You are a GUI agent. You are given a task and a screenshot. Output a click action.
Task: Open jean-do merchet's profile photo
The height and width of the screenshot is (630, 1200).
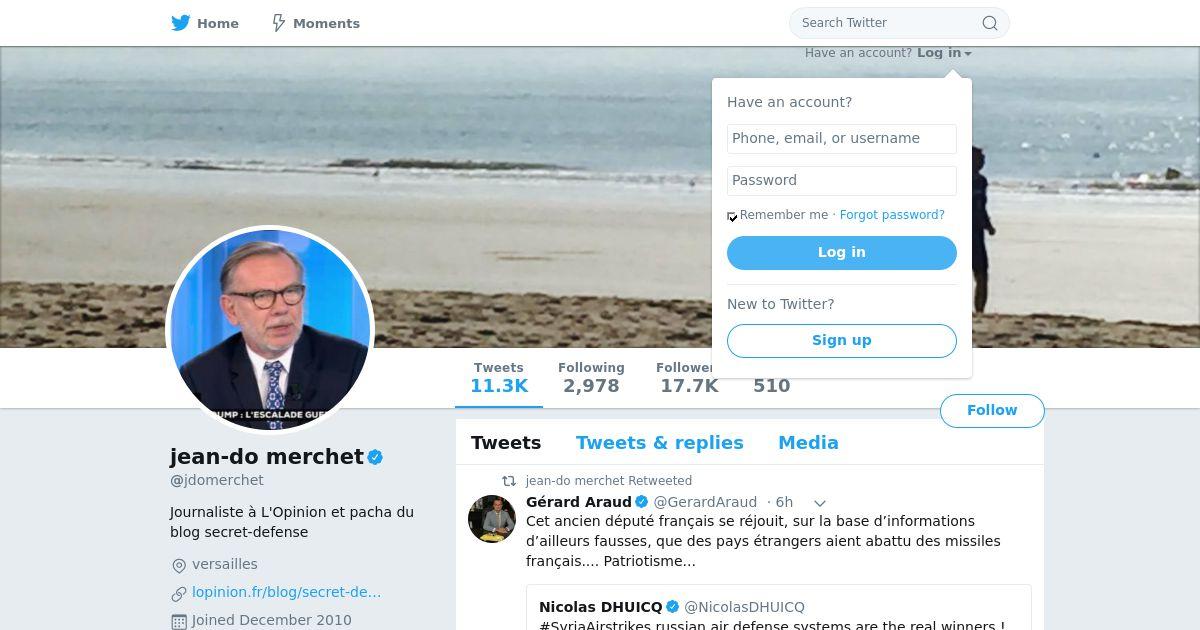[270, 330]
